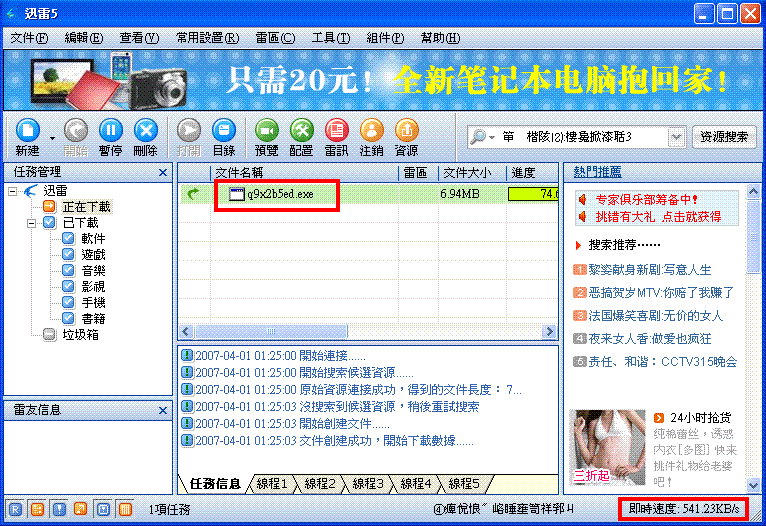Open the search type dropdown arrow

[x=491, y=137]
